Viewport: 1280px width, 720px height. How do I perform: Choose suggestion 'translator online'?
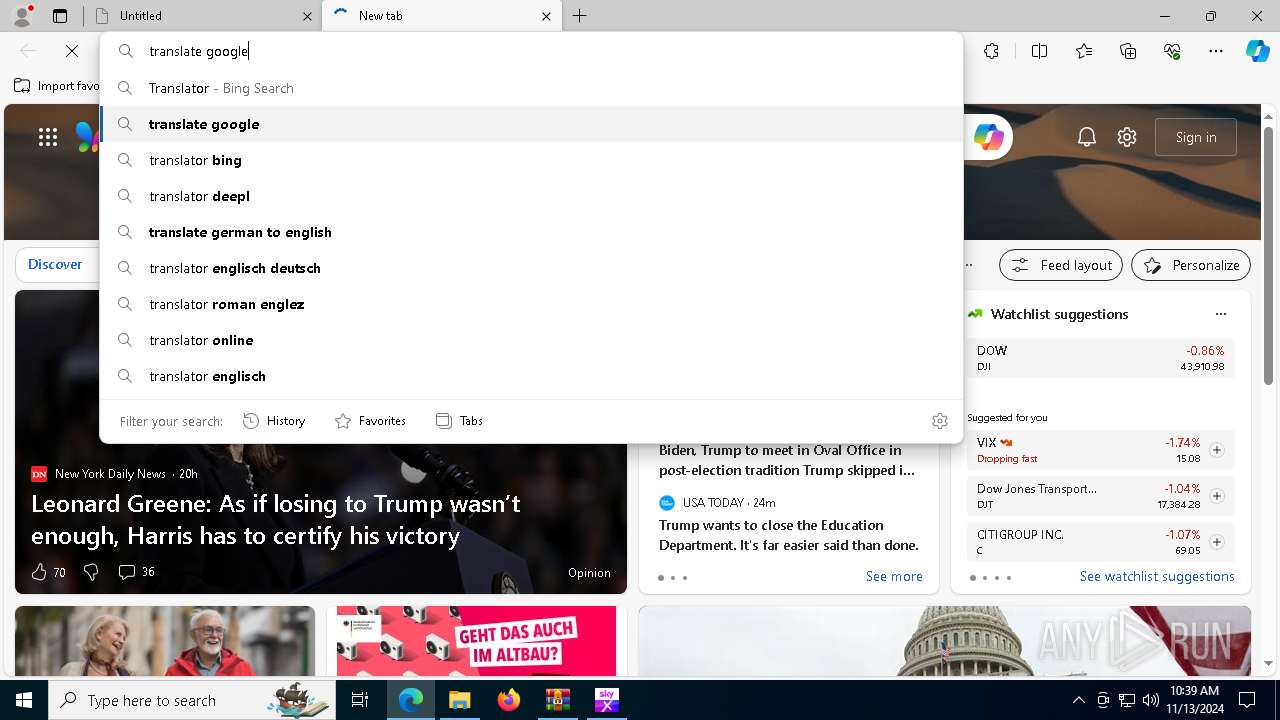click(531, 340)
